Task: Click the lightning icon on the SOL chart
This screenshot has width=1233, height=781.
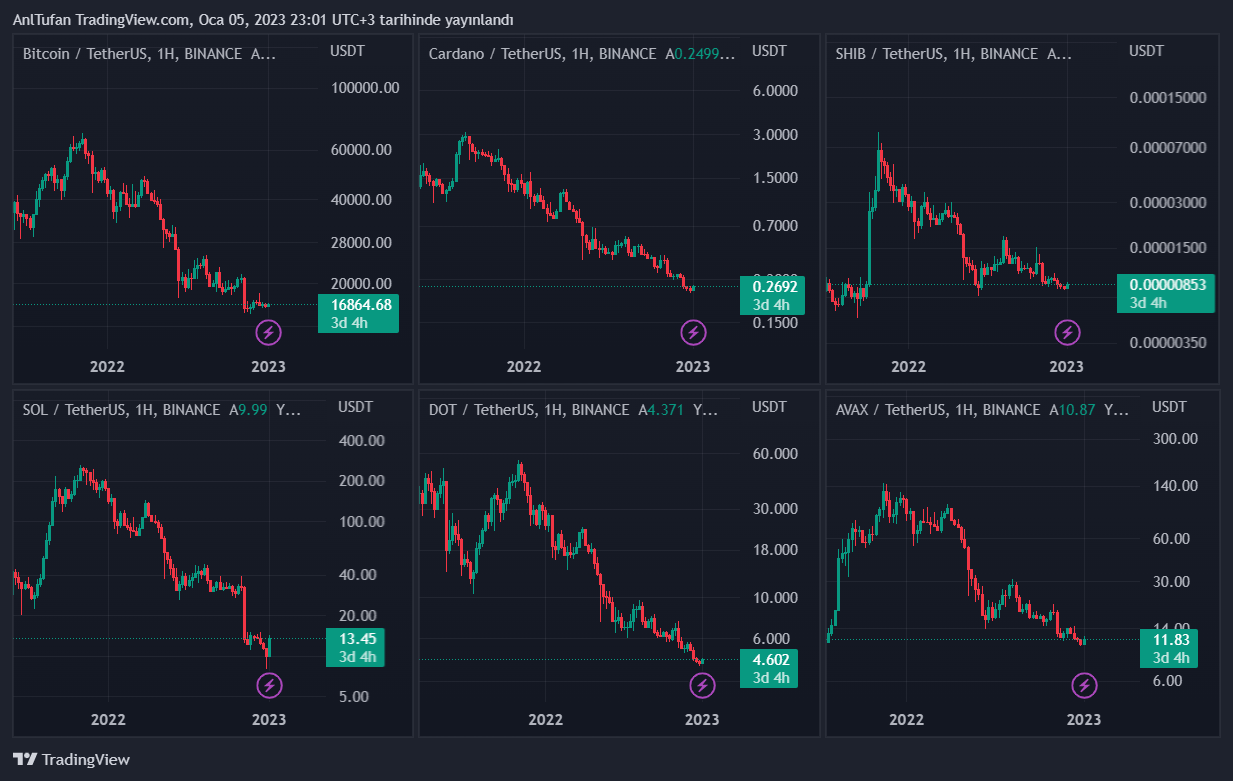Action: [x=269, y=685]
